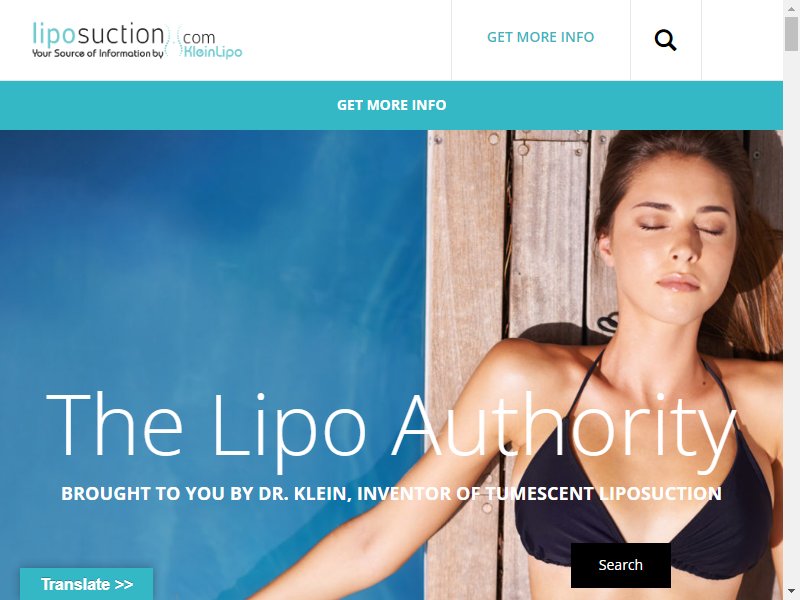Click the "Your Source of Information by" tagline

click(97, 53)
